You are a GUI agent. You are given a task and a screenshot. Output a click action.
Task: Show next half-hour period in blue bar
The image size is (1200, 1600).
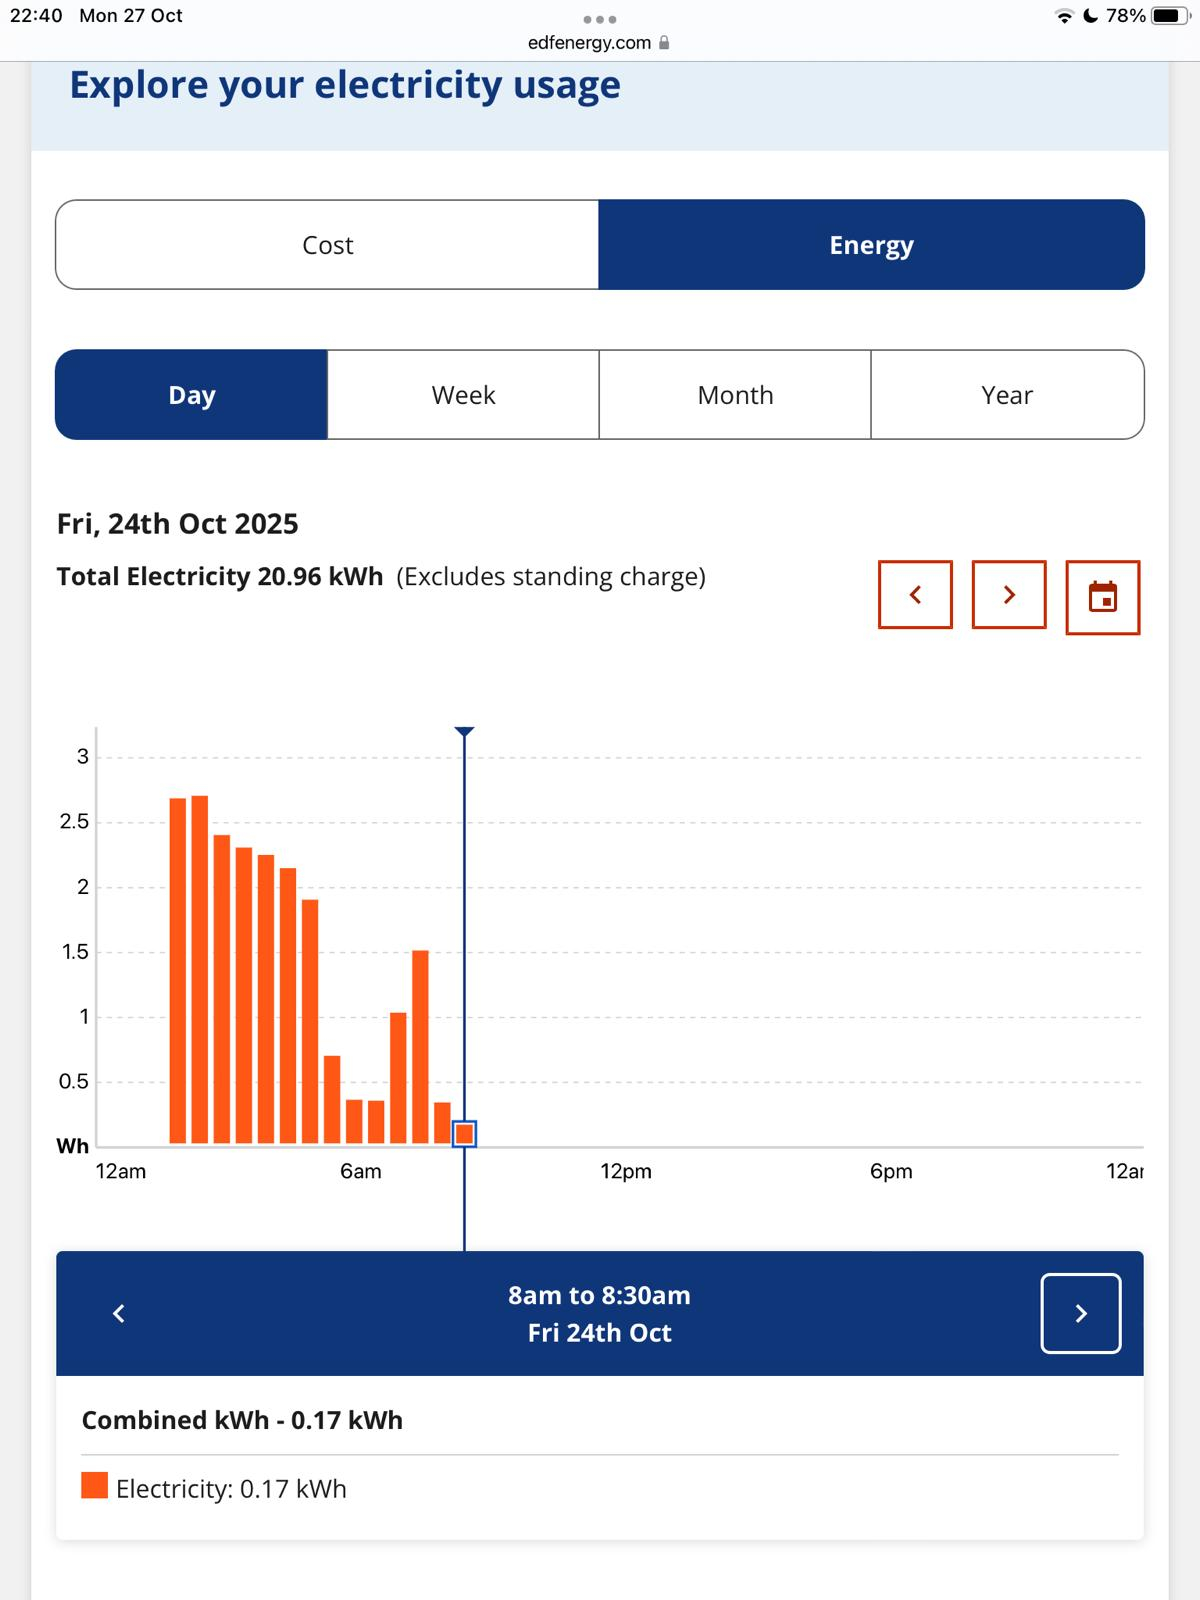(x=1080, y=1313)
